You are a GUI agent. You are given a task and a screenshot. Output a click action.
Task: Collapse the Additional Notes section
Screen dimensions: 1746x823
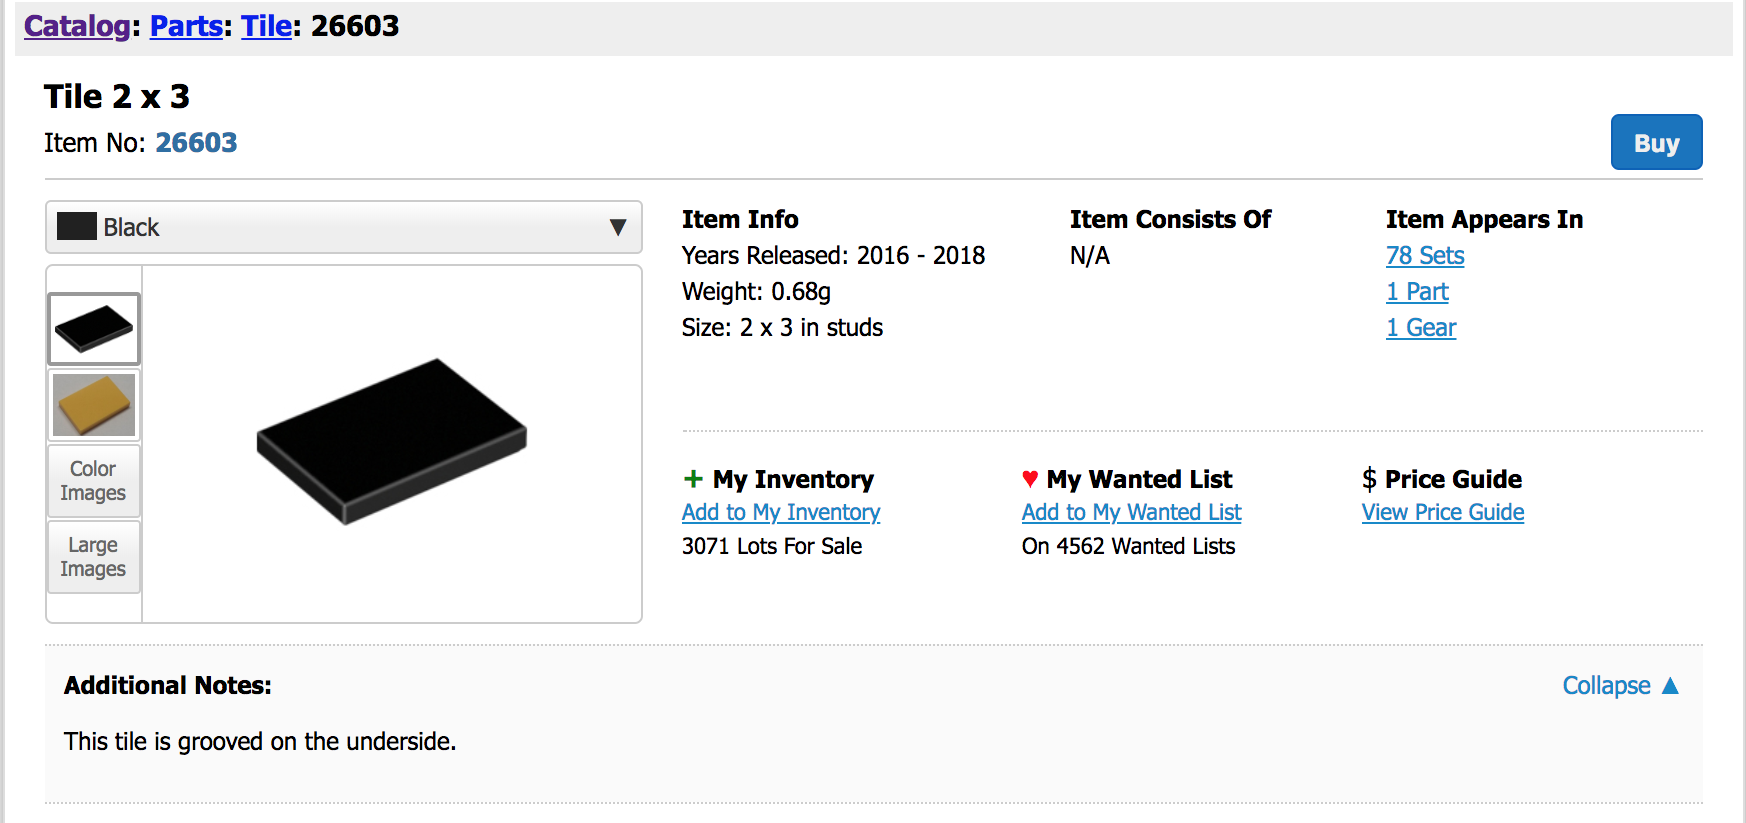[x=1620, y=686]
